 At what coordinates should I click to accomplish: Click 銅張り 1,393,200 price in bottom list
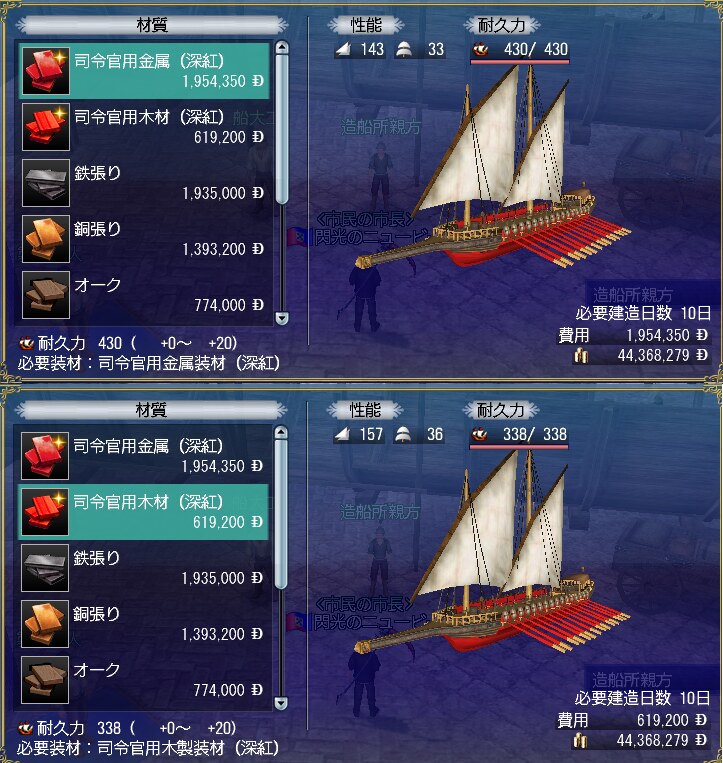tap(222, 635)
